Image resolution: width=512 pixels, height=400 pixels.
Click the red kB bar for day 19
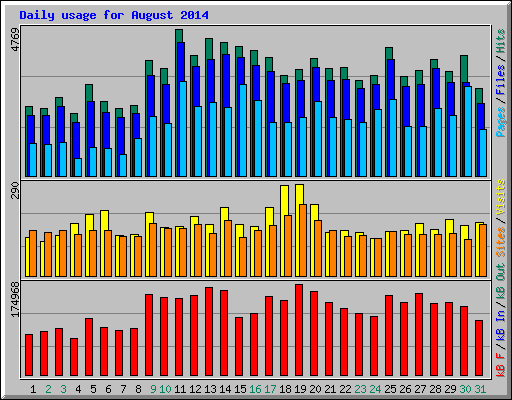(299, 330)
